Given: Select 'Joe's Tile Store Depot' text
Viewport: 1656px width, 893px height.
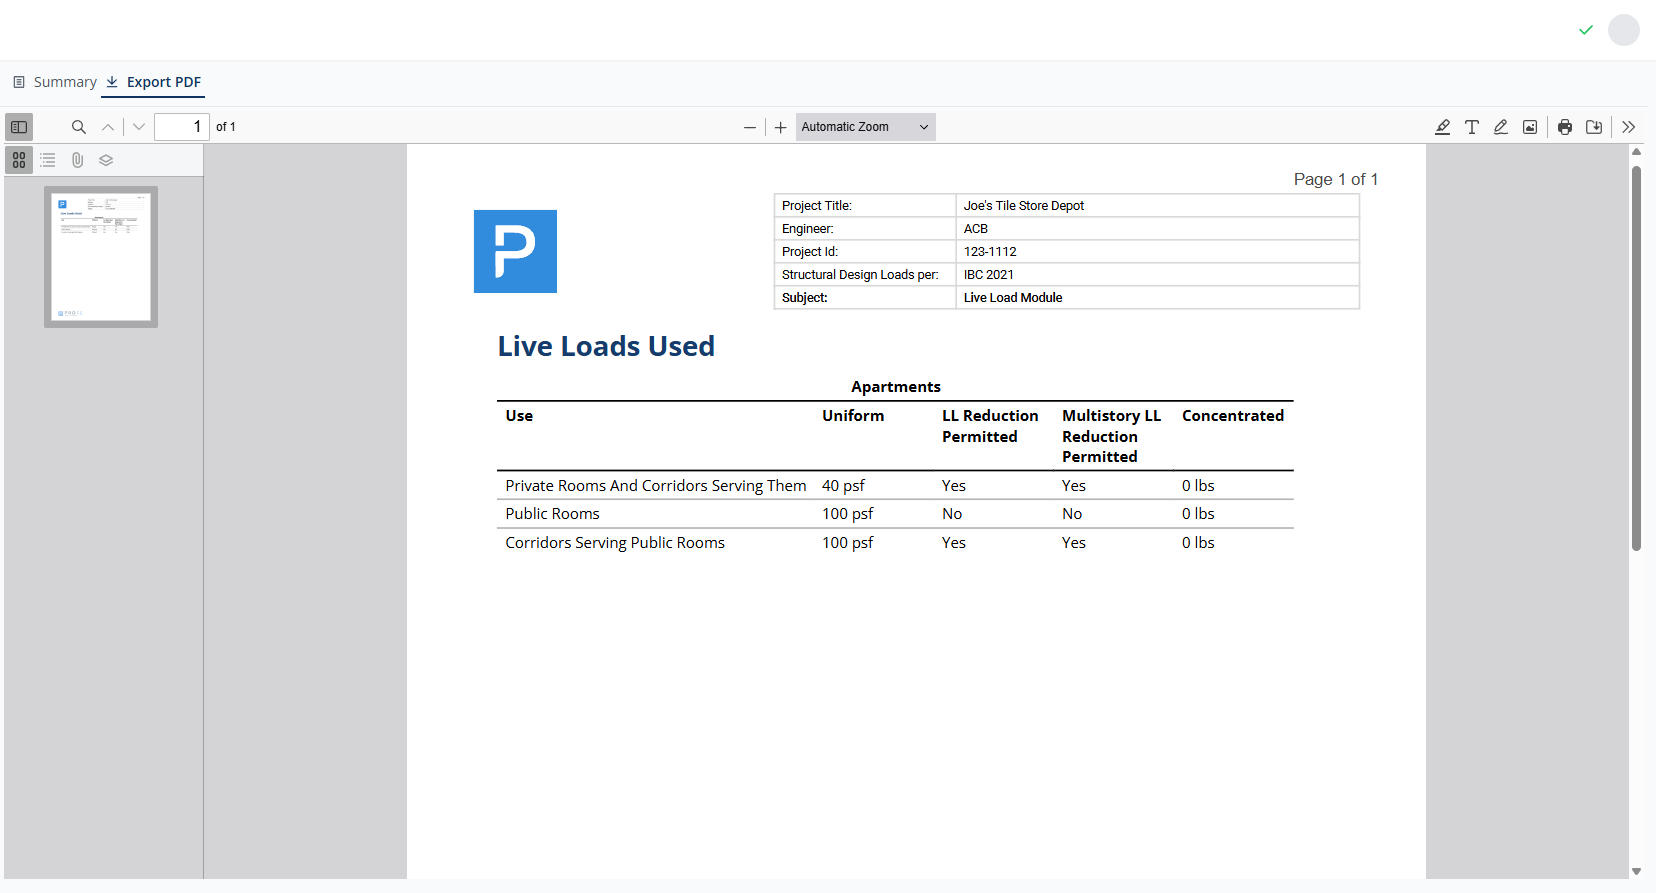Looking at the screenshot, I should tap(1024, 206).
